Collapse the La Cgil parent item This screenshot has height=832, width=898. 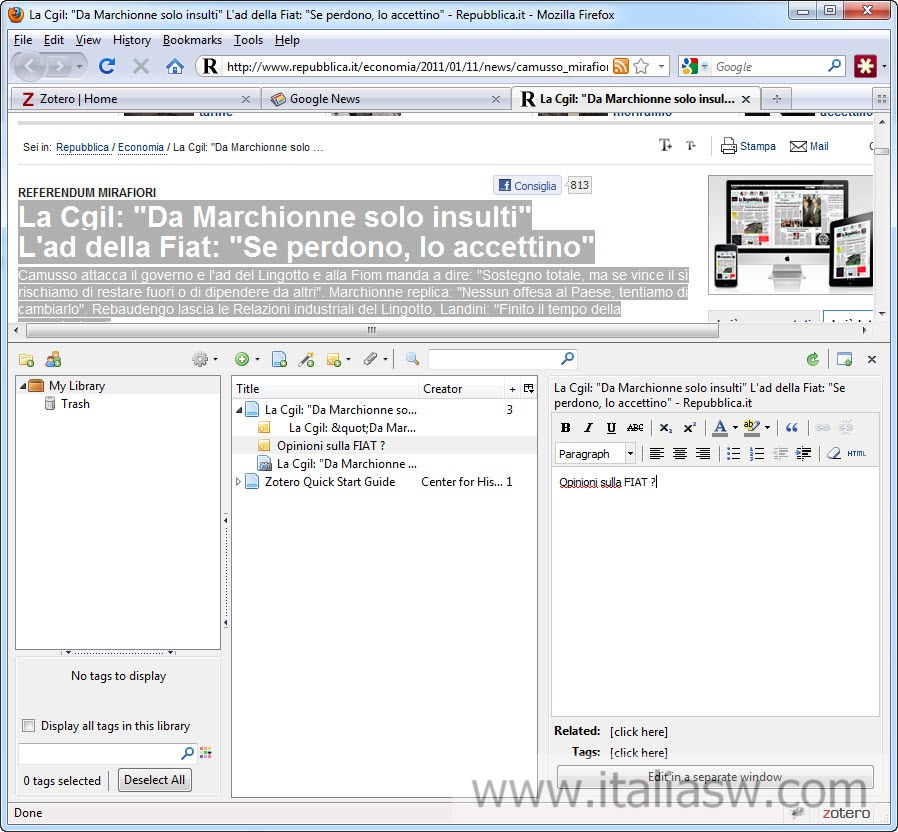[x=238, y=409]
